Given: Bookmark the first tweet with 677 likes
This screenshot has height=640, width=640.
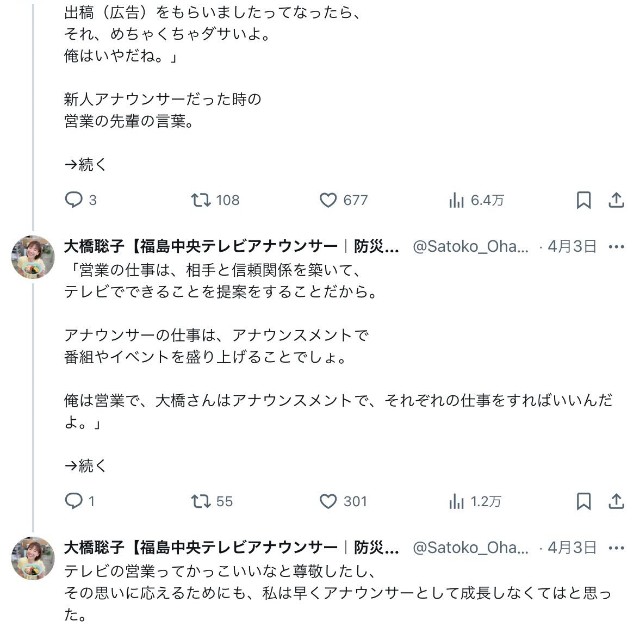Looking at the screenshot, I should pos(584,200).
